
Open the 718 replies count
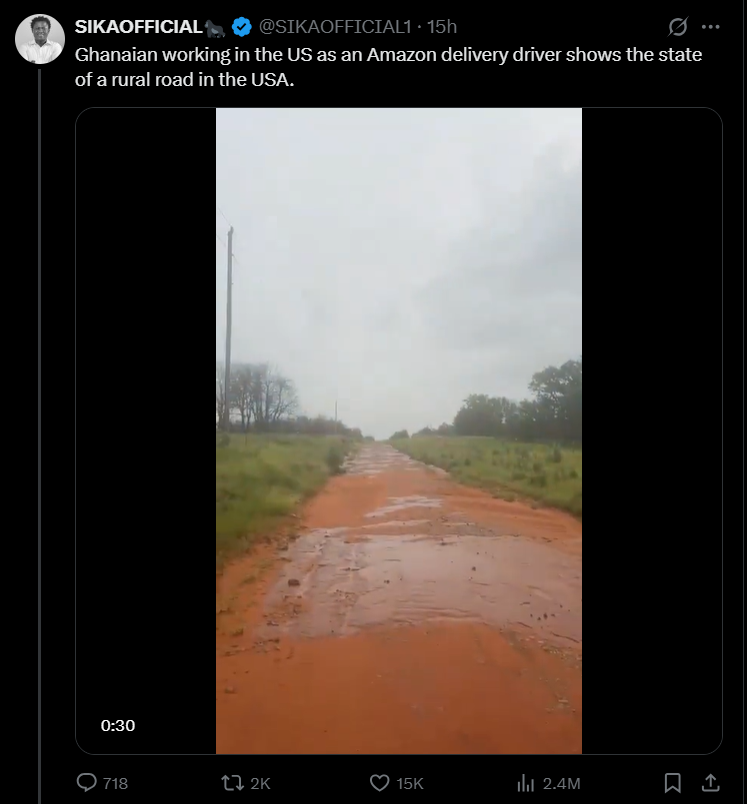click(115, 783)
